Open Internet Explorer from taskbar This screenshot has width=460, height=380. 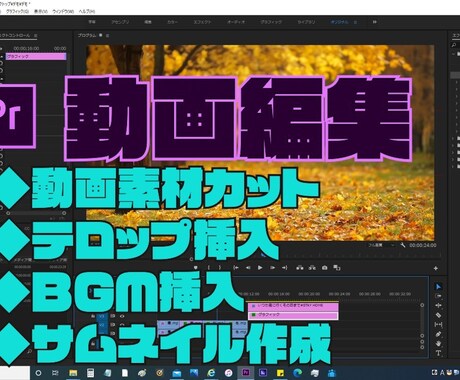pos(211,373)
